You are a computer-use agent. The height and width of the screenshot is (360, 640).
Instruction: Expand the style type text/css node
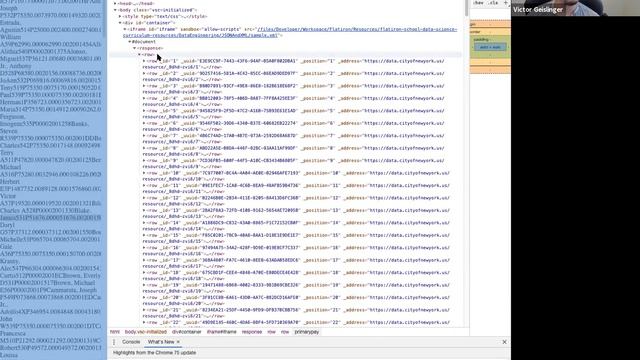120,16
